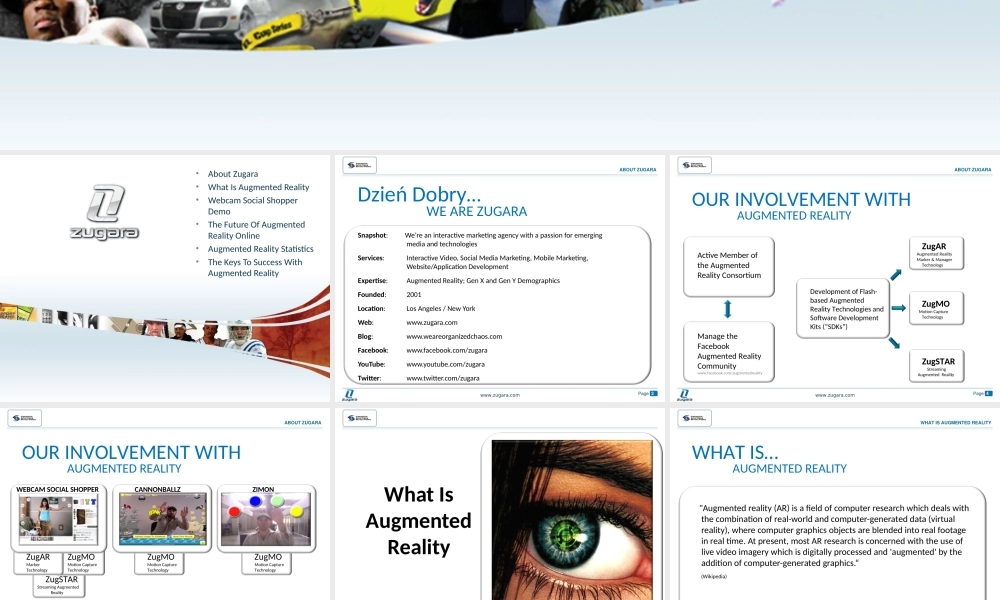Click the large Zugara logo on agenda slide

click(x=104, y=212)
